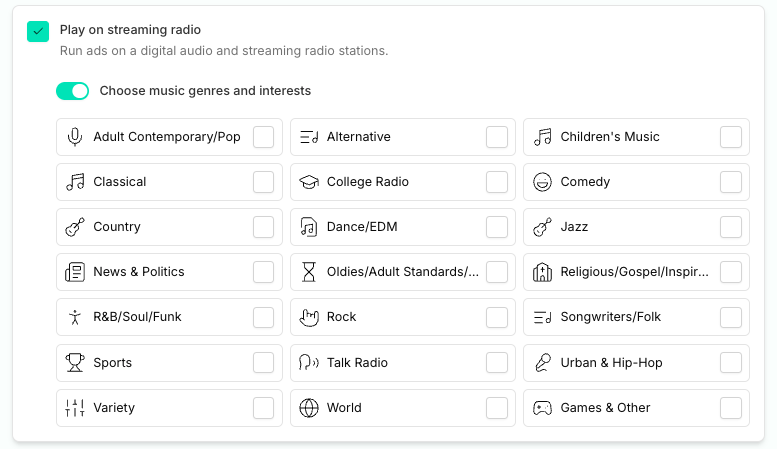777x449 pixels.
Task: Enable the Talk Radio checkbox
Action: [x=497, y=363]
